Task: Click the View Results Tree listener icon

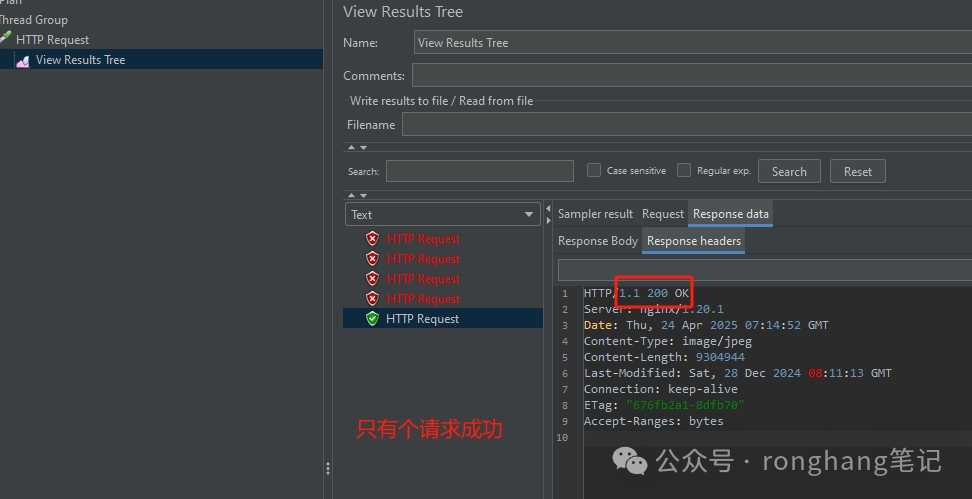Action: click(22, 61)
